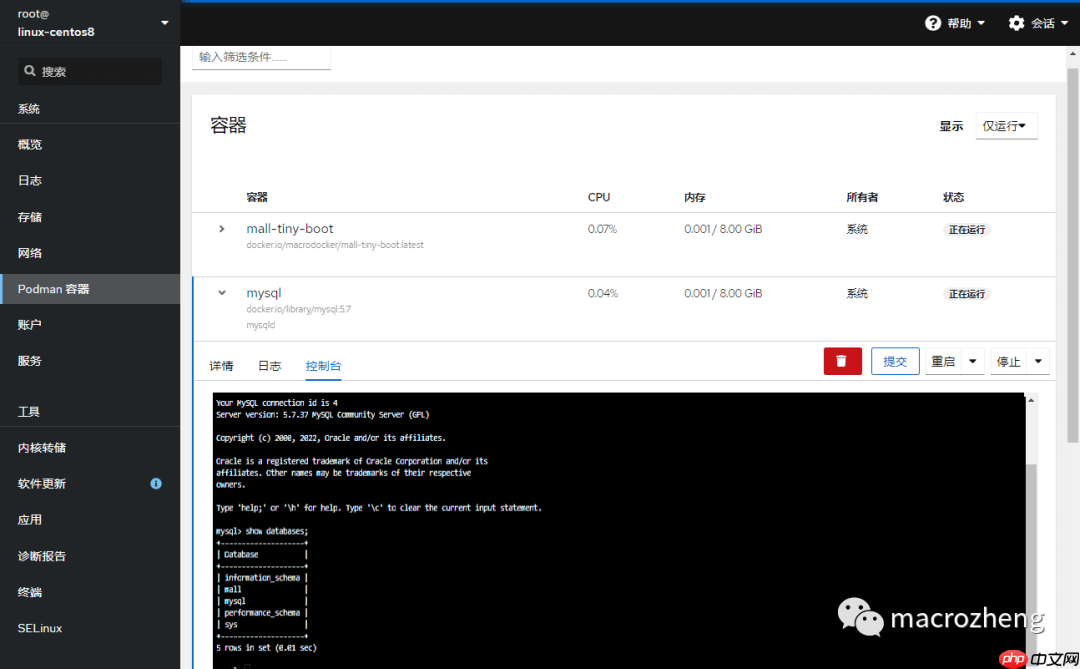Open the root@linux-centos8 account dropdown
Image resolution: width=1080 pixels, height=669 pixels.
[90, 20]
